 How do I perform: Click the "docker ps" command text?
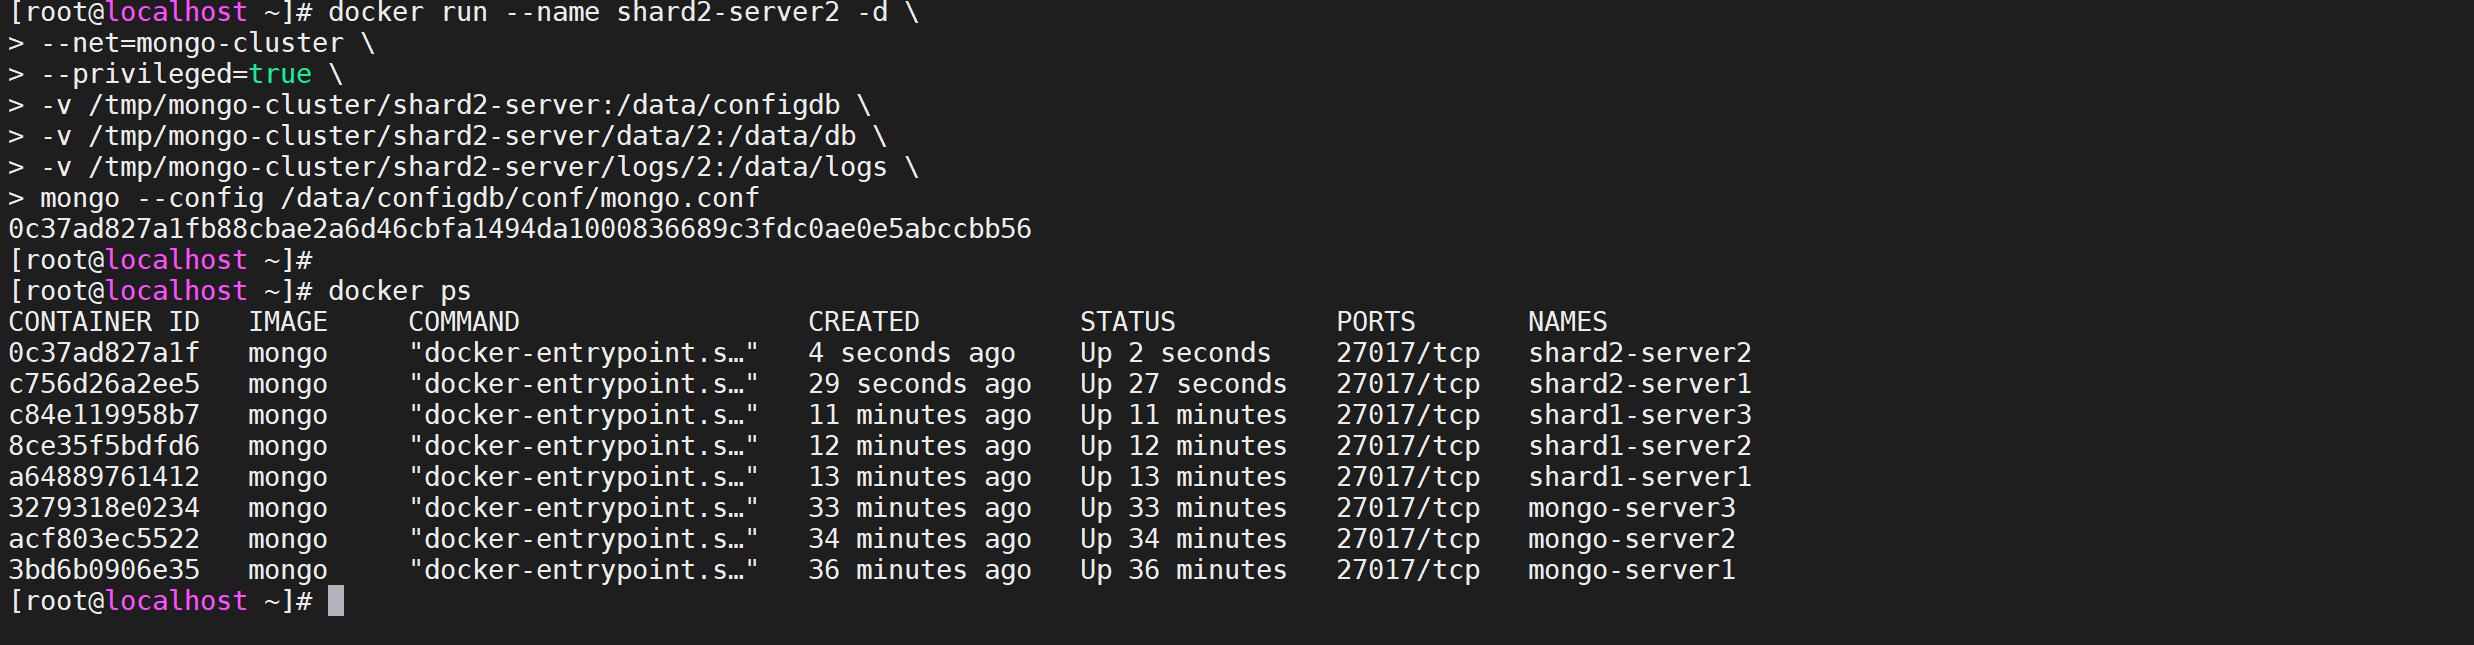click(x=399, y=291)
